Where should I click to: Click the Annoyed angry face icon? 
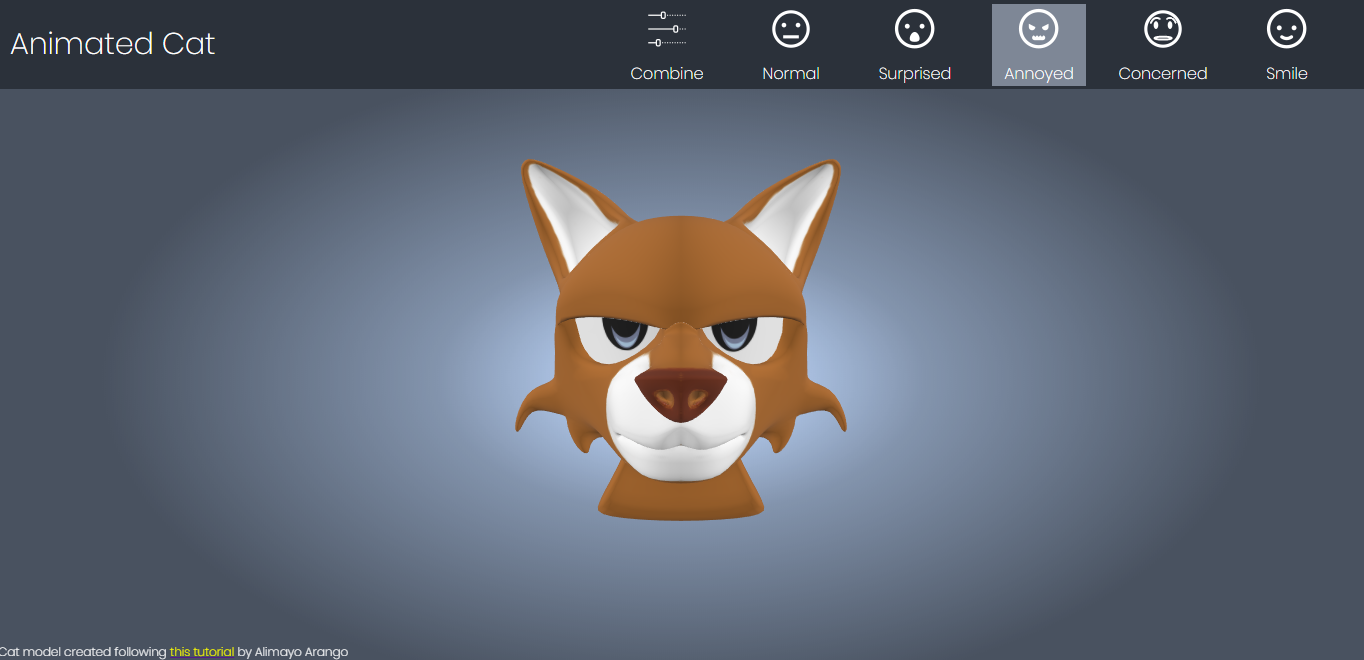coord(1038,29)
